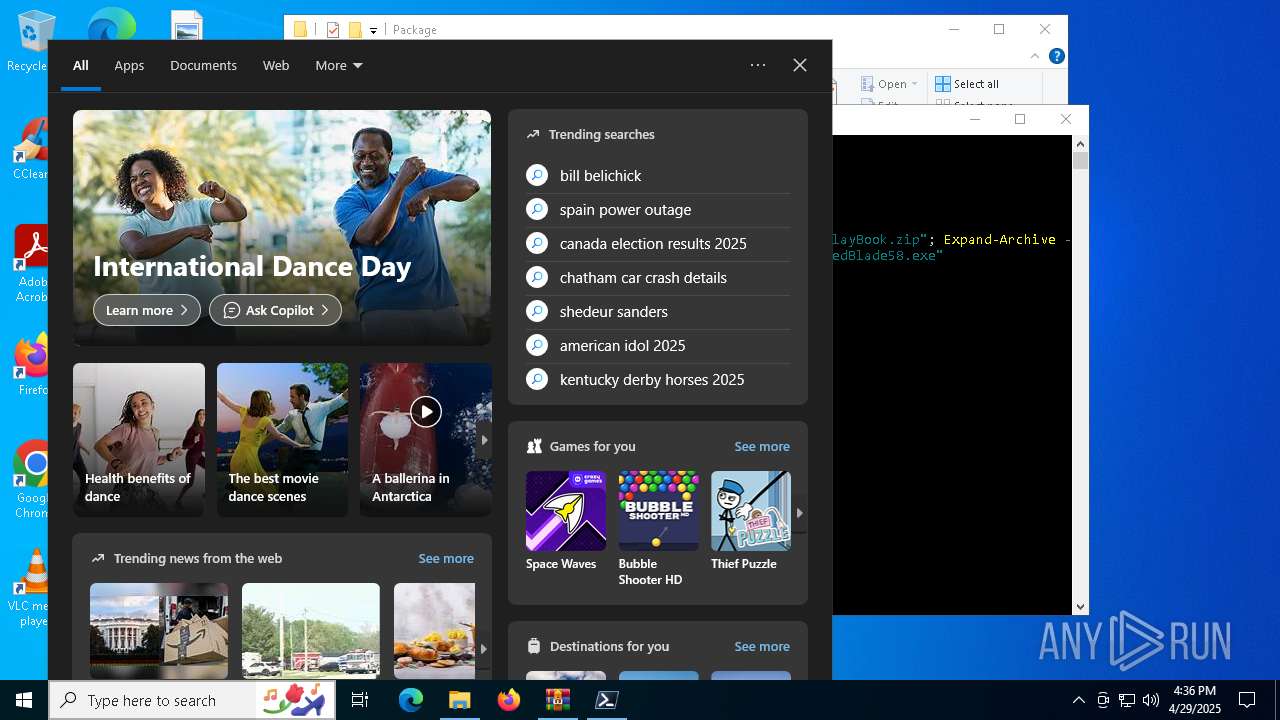The height and width of the screenshot is (720, 1280).
Task: Open File Explorer from taskbar
Action: tap(459, 700)
